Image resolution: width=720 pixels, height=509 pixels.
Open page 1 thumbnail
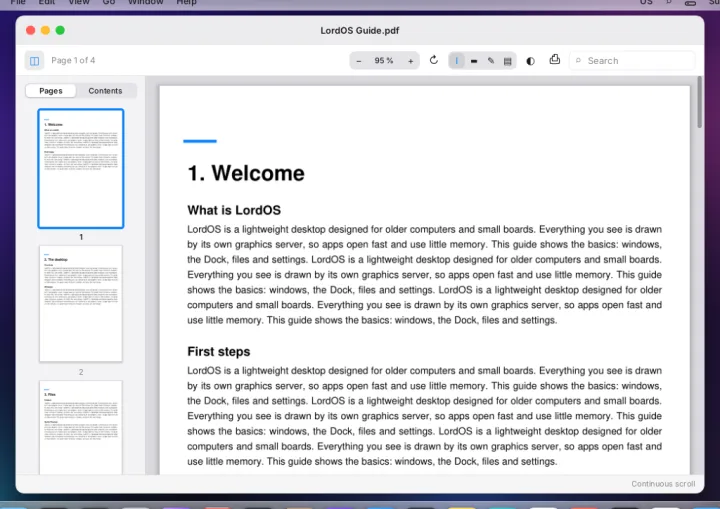(x=81, y=168)
